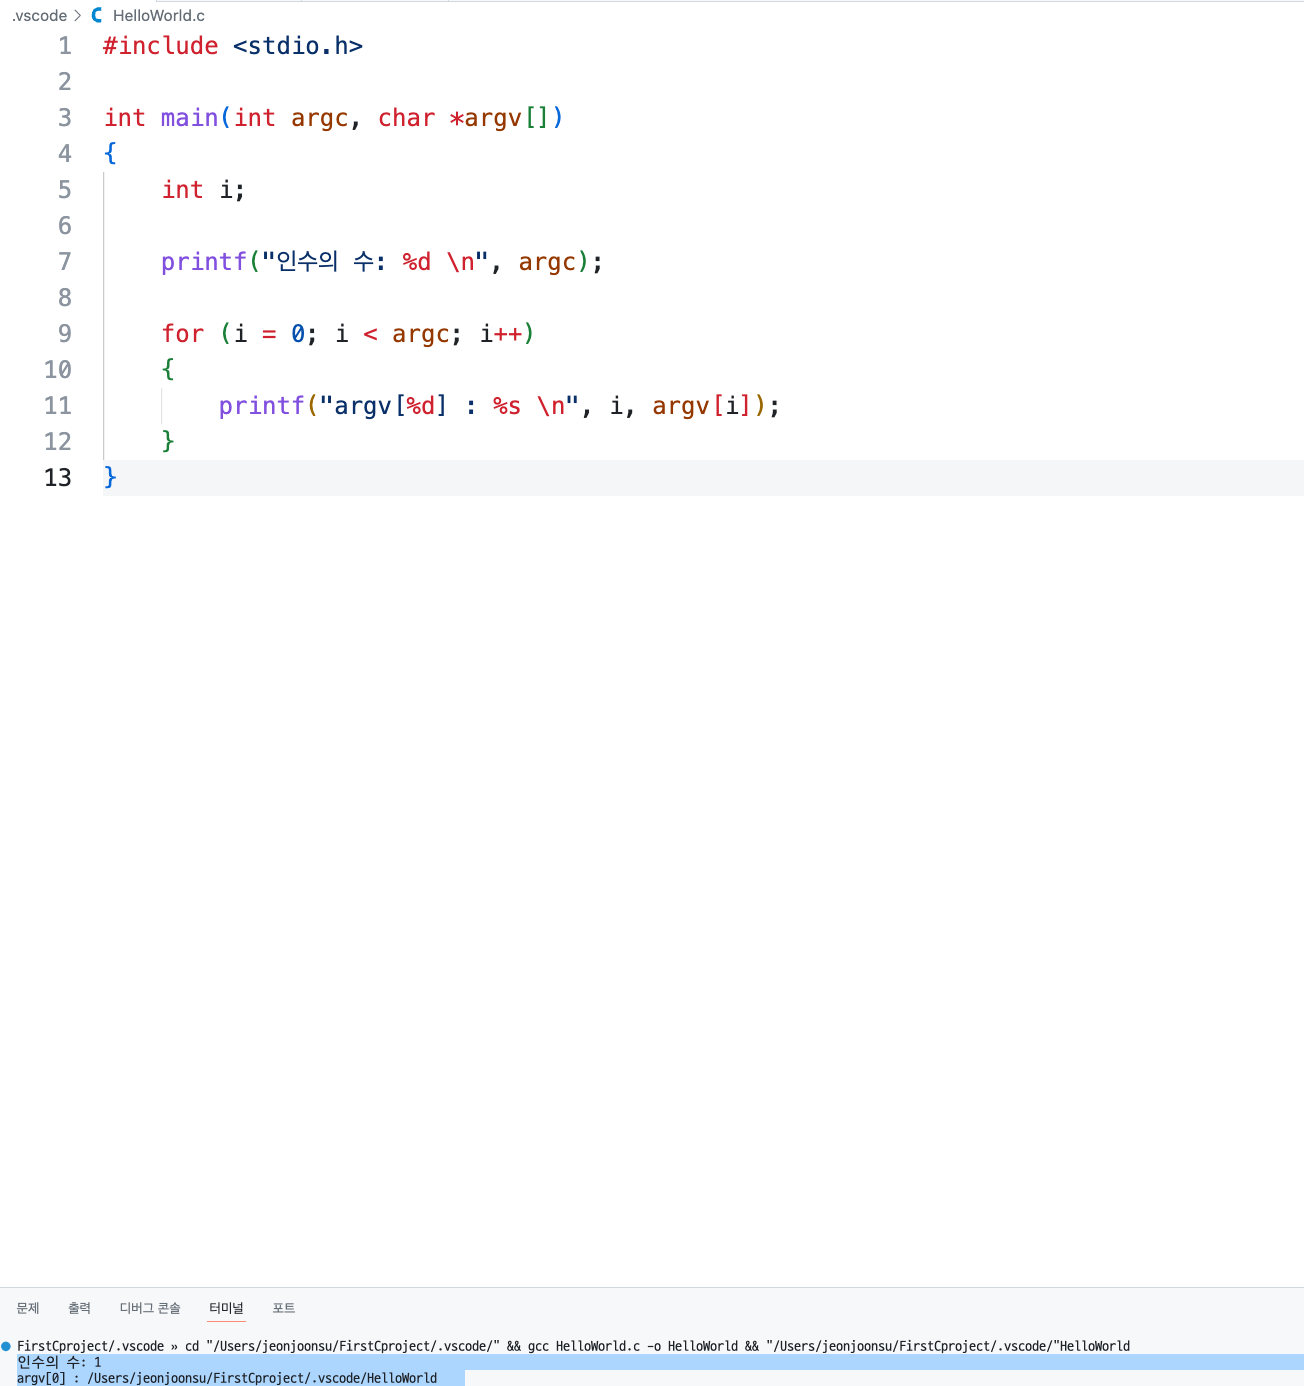Click line number 1 in the gutter
Screen dimensions: 1304x1386
[65, 46]
